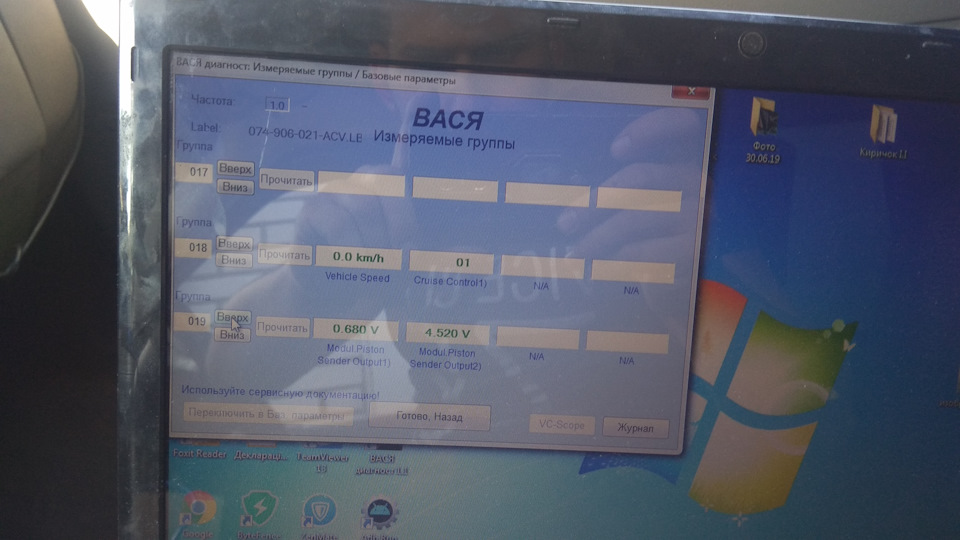Click the Используйте сервисную документацию! notice

pyautogui.click(x=280, y=392)
